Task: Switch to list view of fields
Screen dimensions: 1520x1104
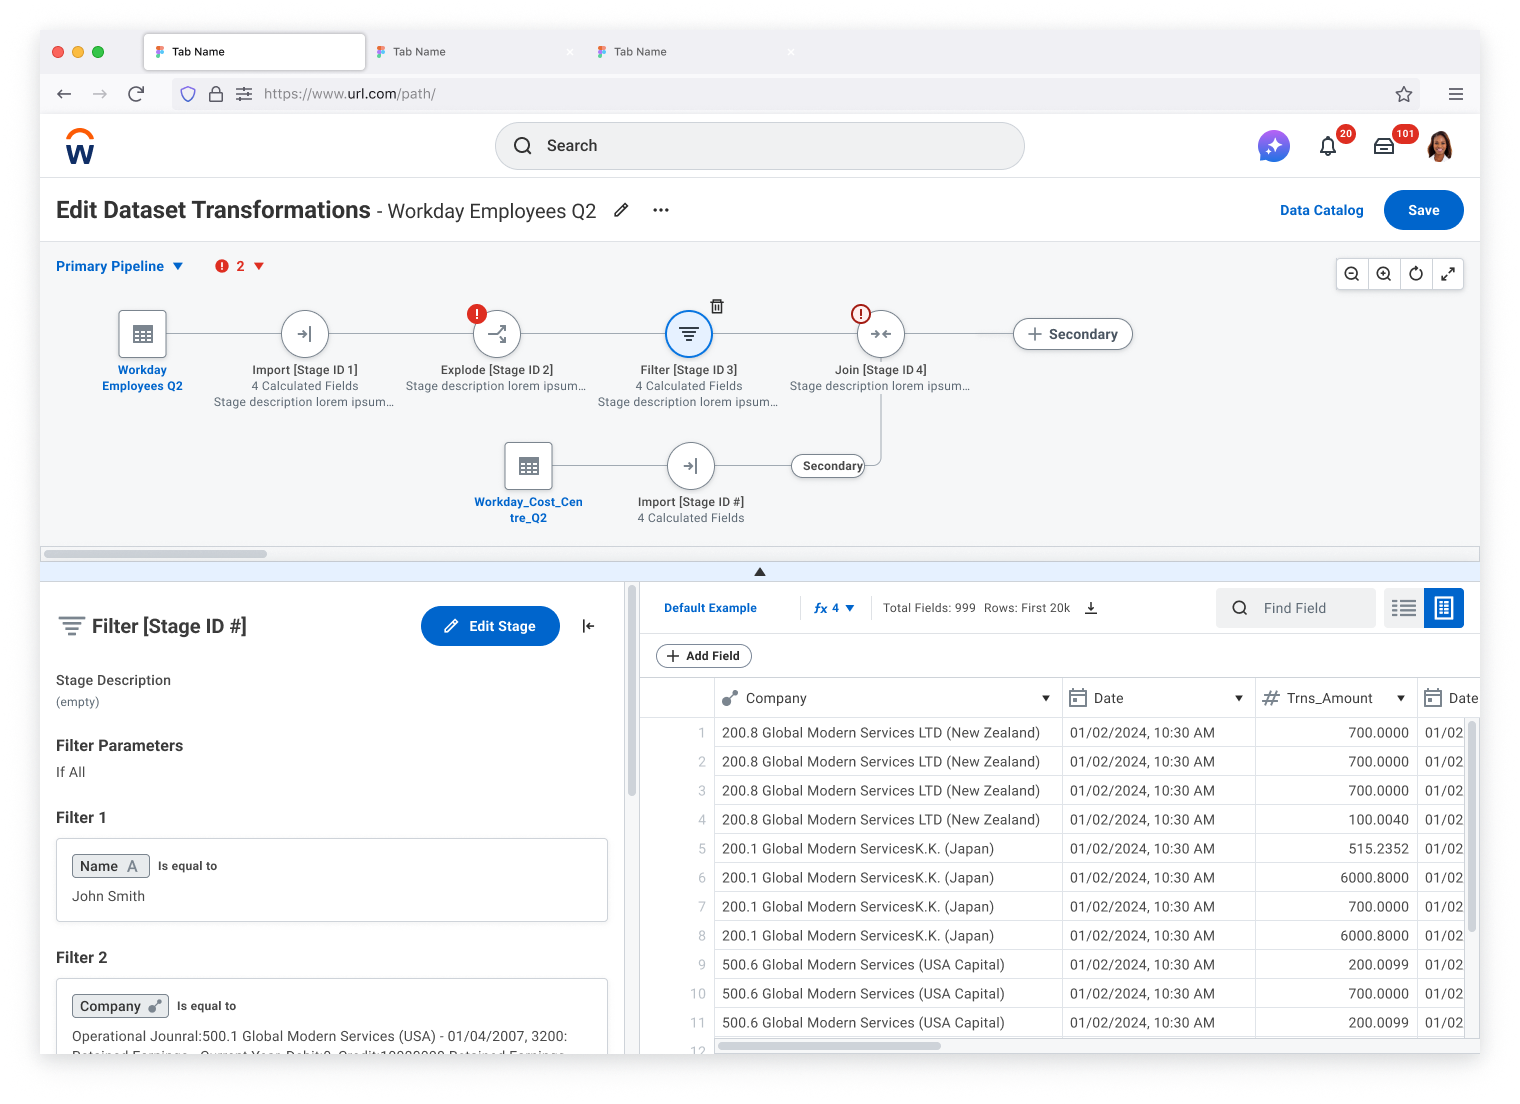Action: [1404, 608]
